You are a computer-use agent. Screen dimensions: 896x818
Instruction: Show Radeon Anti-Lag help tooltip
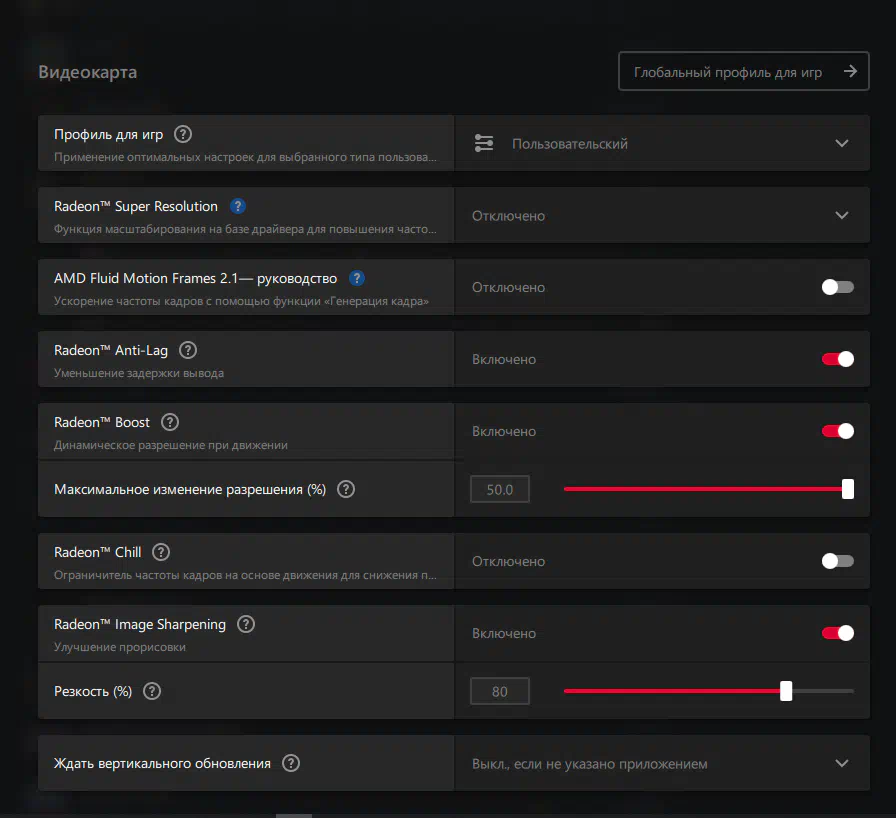tap(188, 350)
